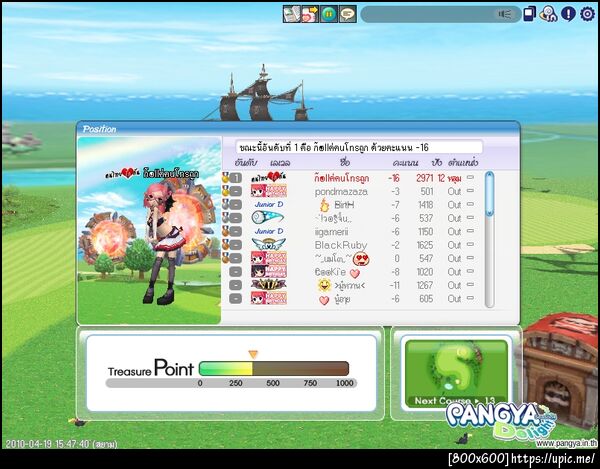600x469 pixels.
Task: Open the chat speech-bubble toolbar icon
Action: tap(347, 14)
